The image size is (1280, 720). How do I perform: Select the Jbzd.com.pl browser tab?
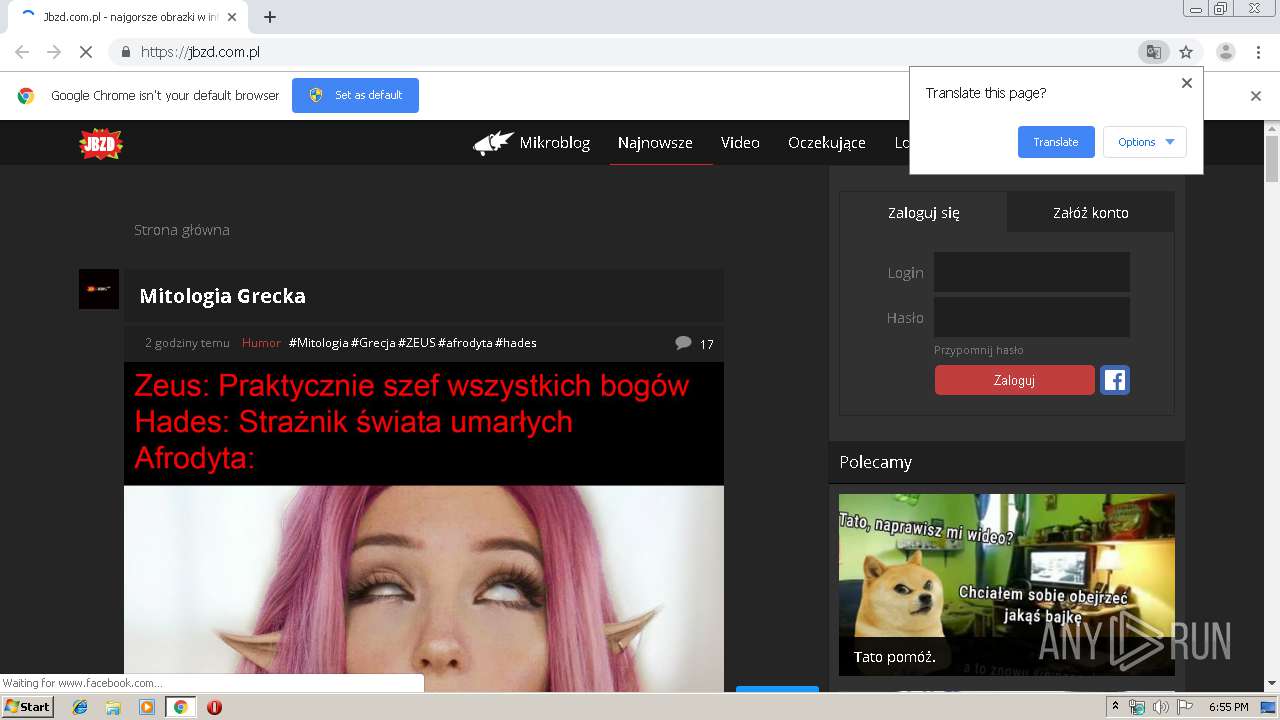click(x=130, y=17)
